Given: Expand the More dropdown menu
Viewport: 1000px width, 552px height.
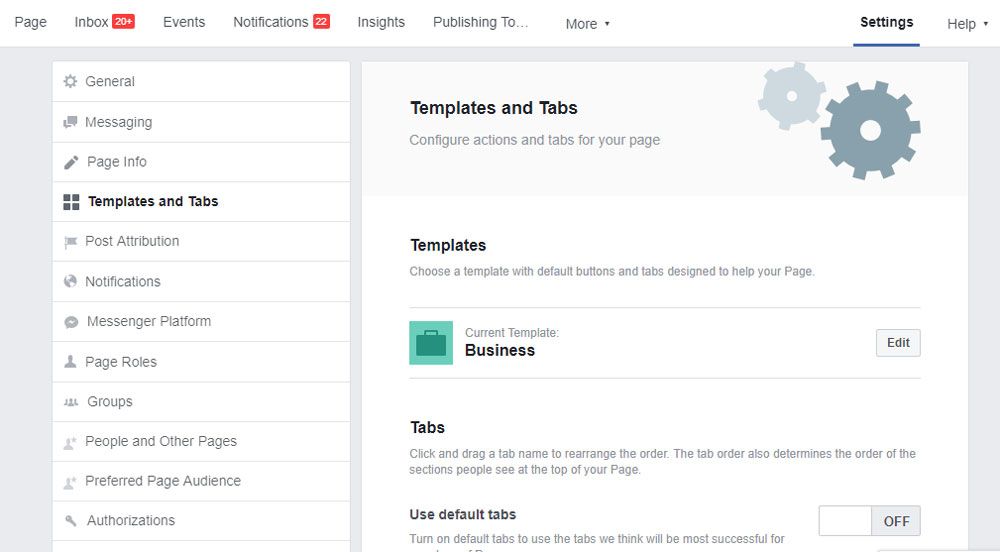Looking at the screenshot, I should (587, 24).
